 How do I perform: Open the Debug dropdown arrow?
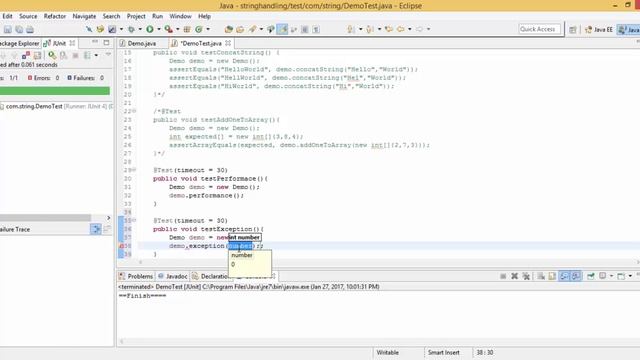click(x=140, y=29)
